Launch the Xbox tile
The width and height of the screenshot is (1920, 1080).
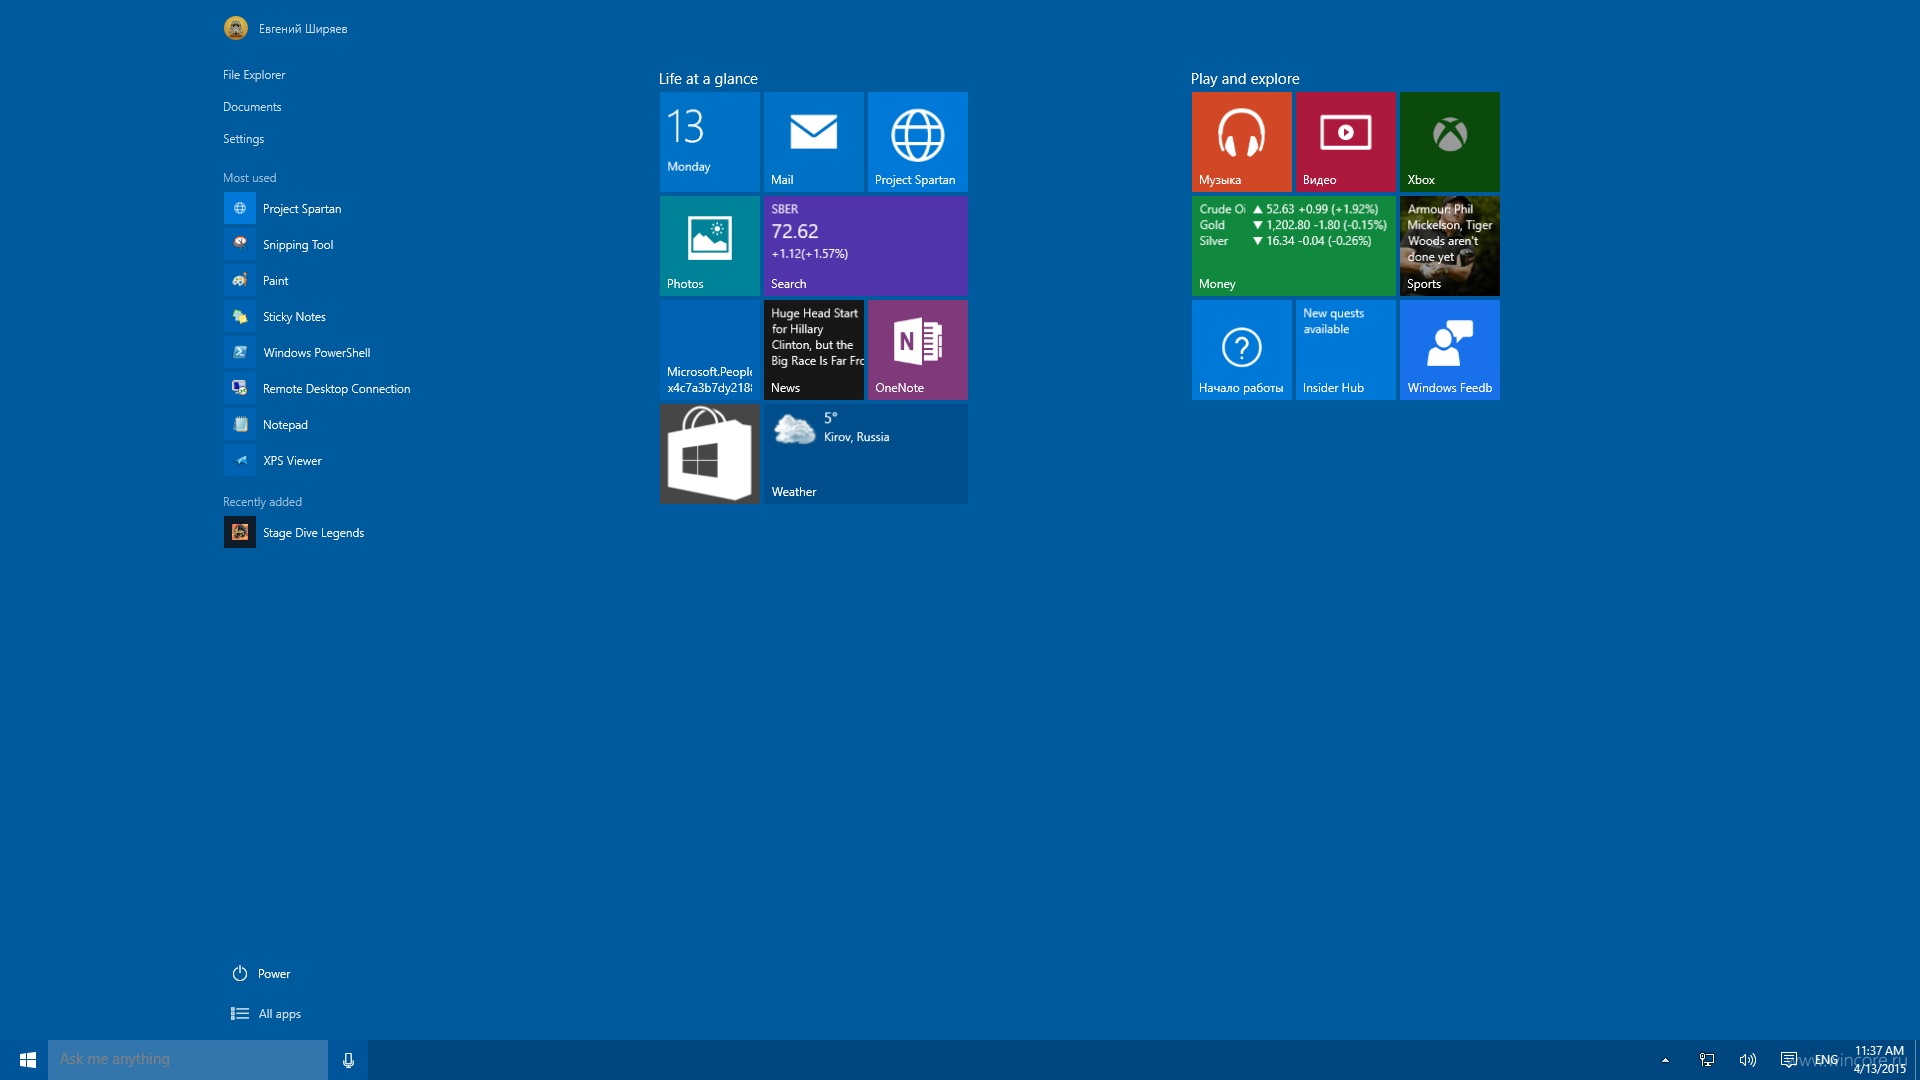(1449, 142)
